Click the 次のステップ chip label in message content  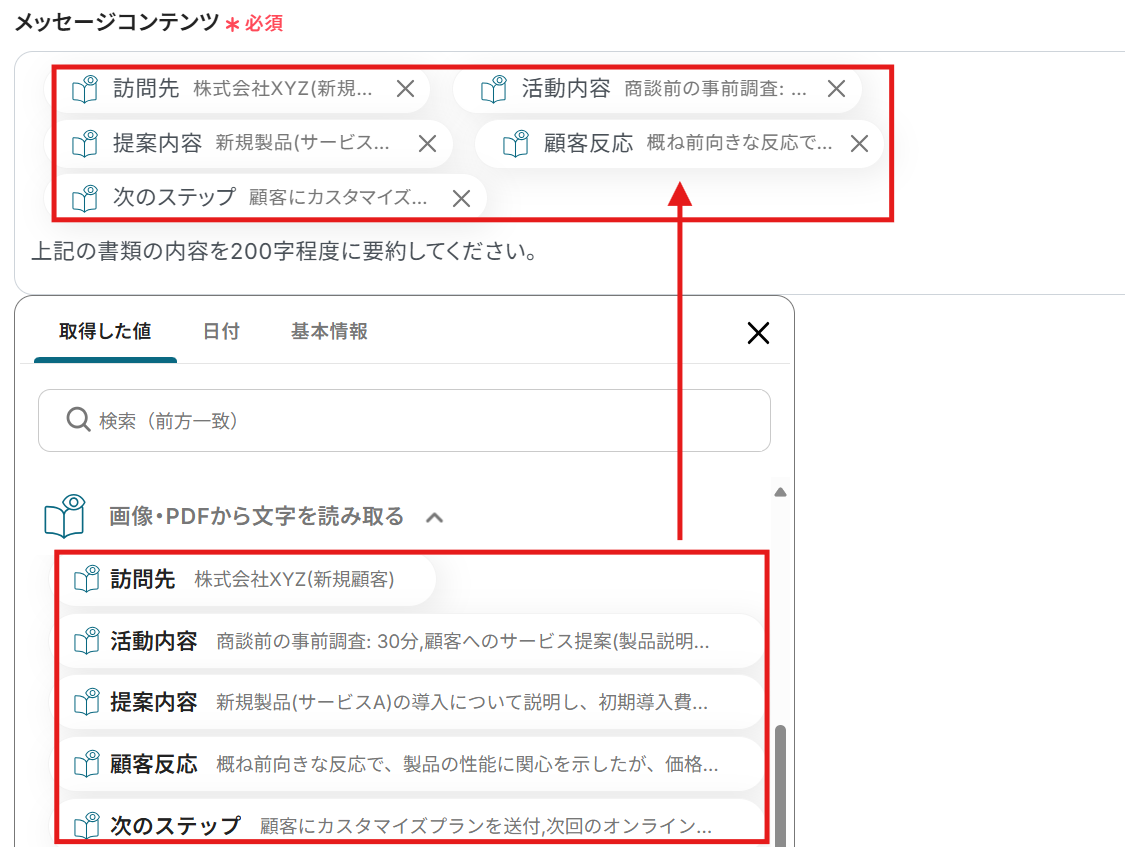click(x=174, y=197)
